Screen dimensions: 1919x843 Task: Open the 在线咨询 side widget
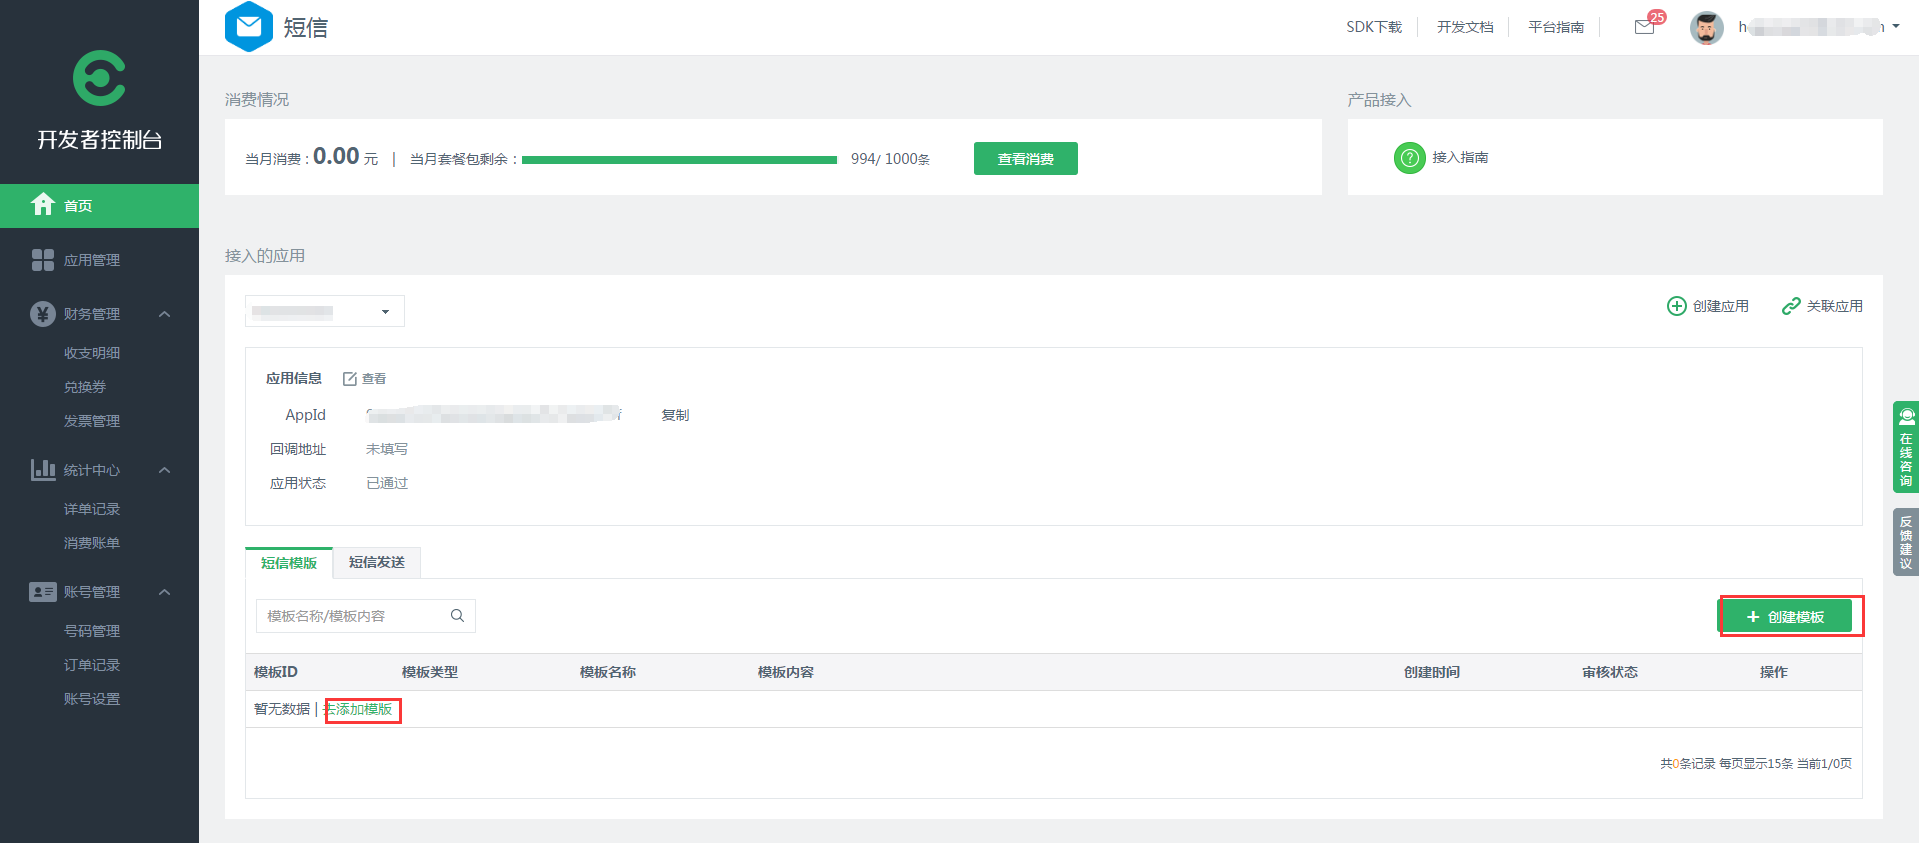pyautogui.click(x=1906, y=447)
